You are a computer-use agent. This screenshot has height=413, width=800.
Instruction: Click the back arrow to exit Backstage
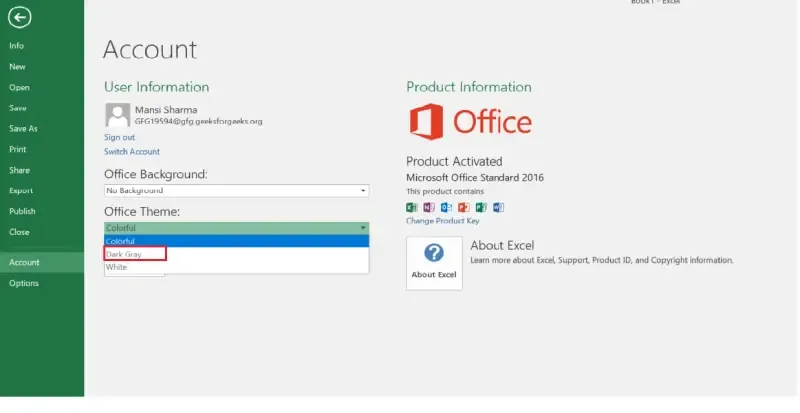(19, 18)
